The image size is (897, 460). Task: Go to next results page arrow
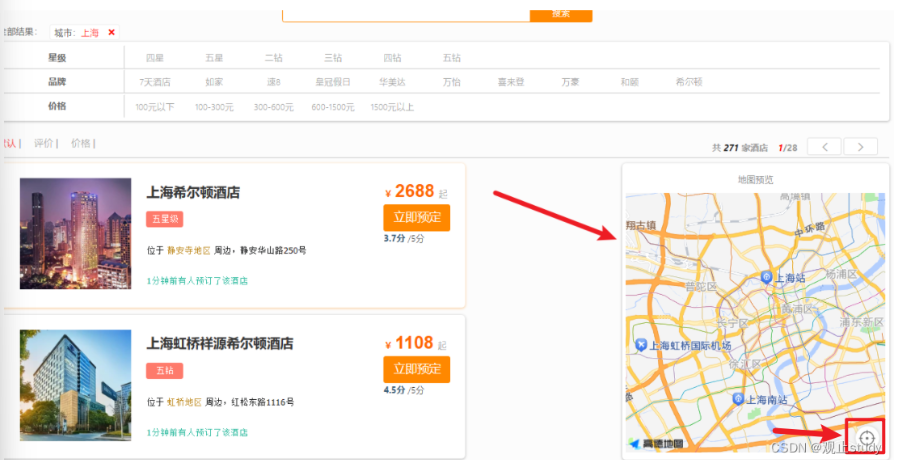(860, 147)
